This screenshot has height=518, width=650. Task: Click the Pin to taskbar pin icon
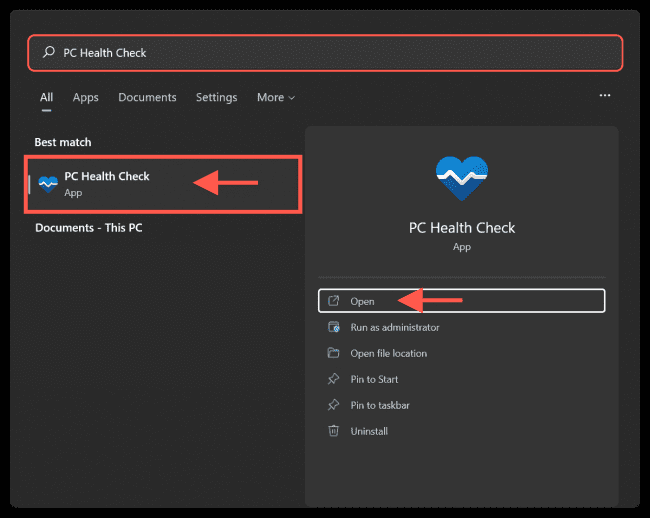[333, 405]
